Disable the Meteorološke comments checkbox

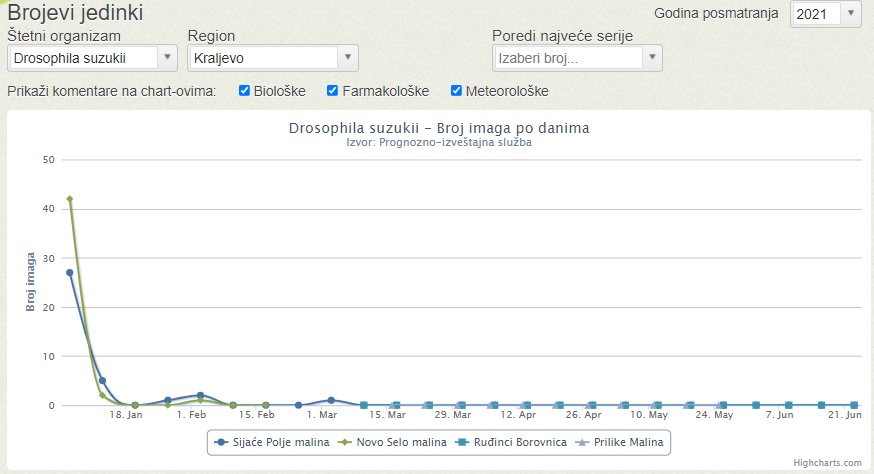click(x=456, y=90)
